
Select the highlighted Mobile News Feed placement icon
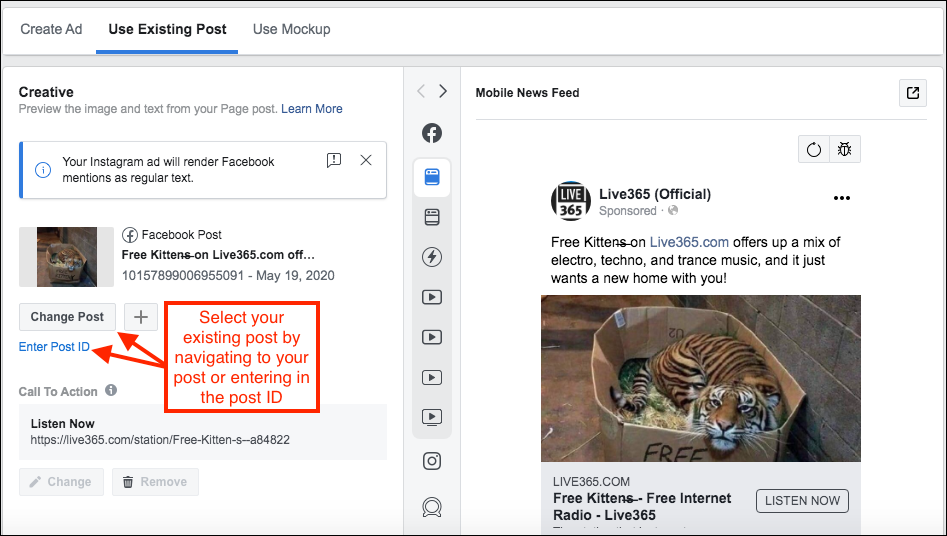click(432, 178)
